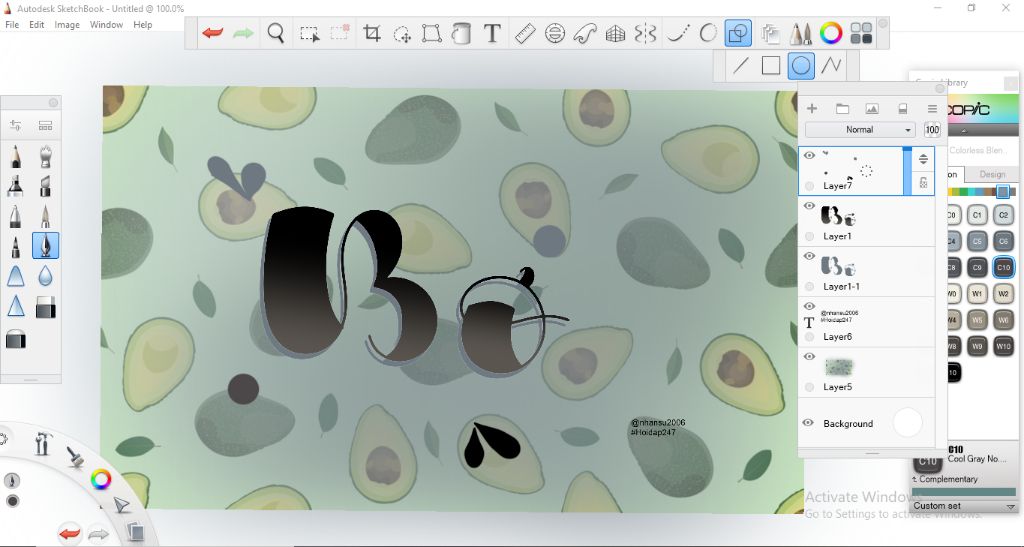Select the Transform tool
1024x547 pixels.
[431, 33]
